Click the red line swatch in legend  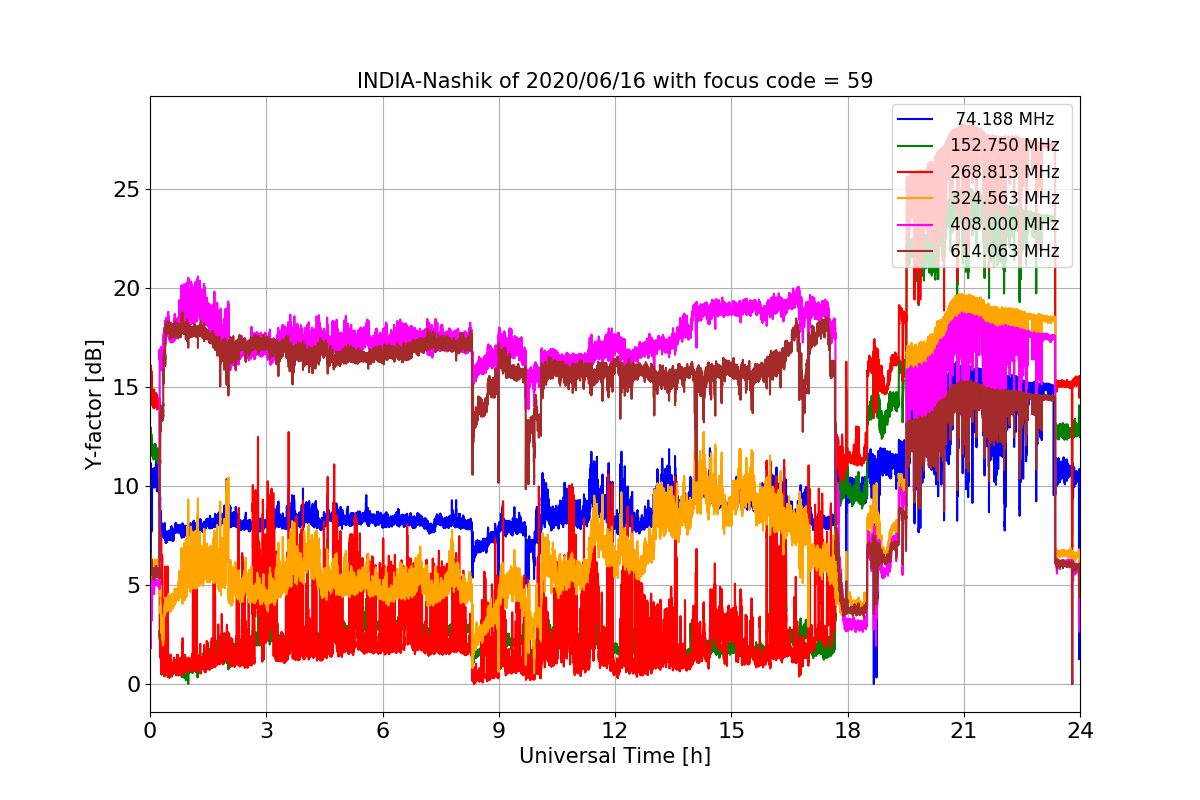coord(915,172)
